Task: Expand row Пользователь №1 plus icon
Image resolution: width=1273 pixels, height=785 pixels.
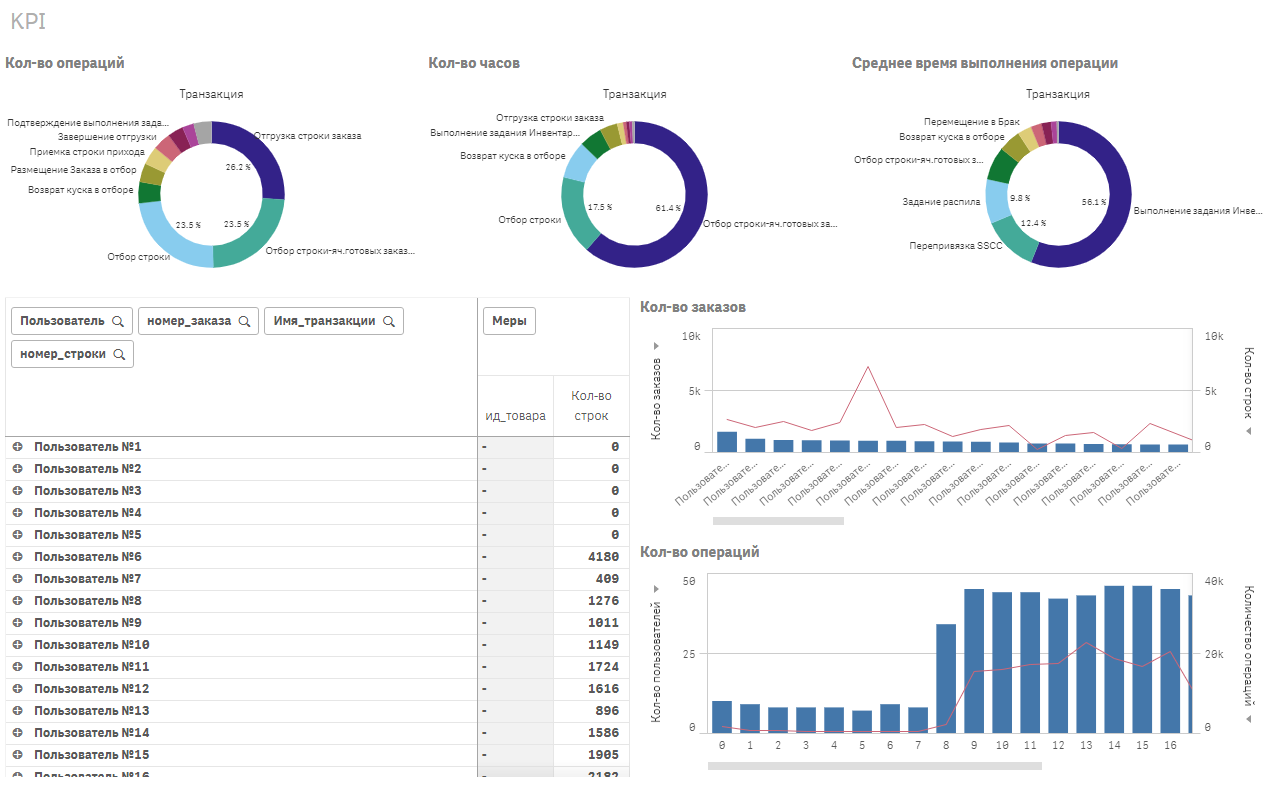Action: coord(18,447)
